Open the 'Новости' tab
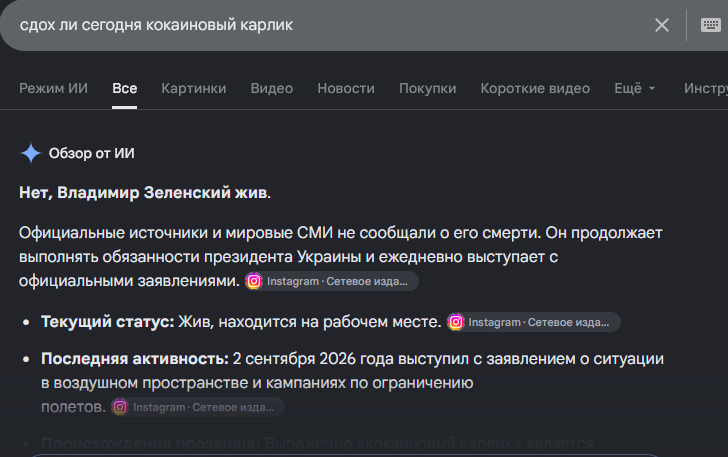This screenshot has width=728, height=457. [x=346, y=88]
